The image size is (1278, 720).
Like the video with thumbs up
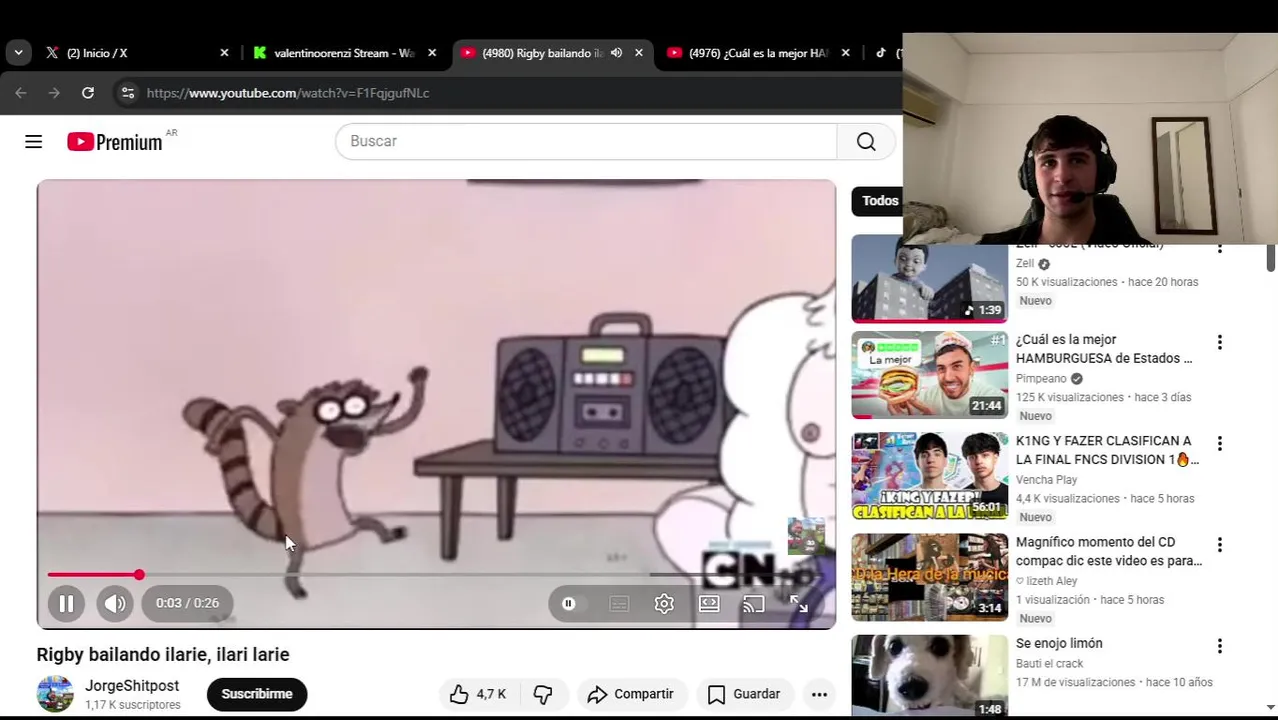tap(477, 694)
